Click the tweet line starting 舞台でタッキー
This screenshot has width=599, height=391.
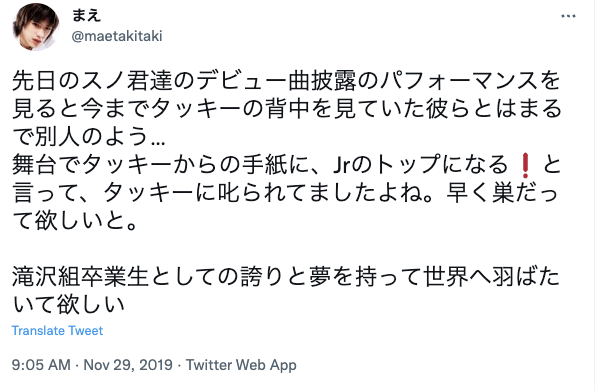coord(287,165)
